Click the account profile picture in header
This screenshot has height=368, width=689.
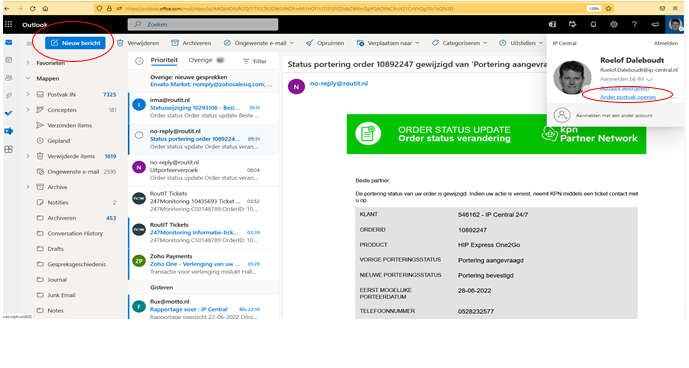[675, 24]
